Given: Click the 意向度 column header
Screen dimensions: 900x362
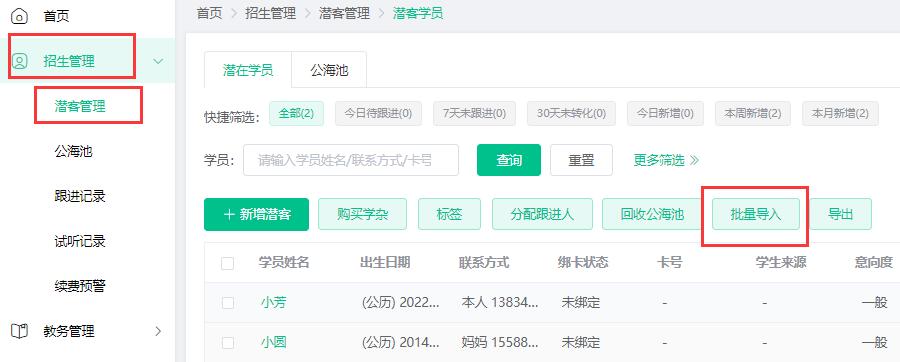Looking at the screenshot, I should [874, 263].
